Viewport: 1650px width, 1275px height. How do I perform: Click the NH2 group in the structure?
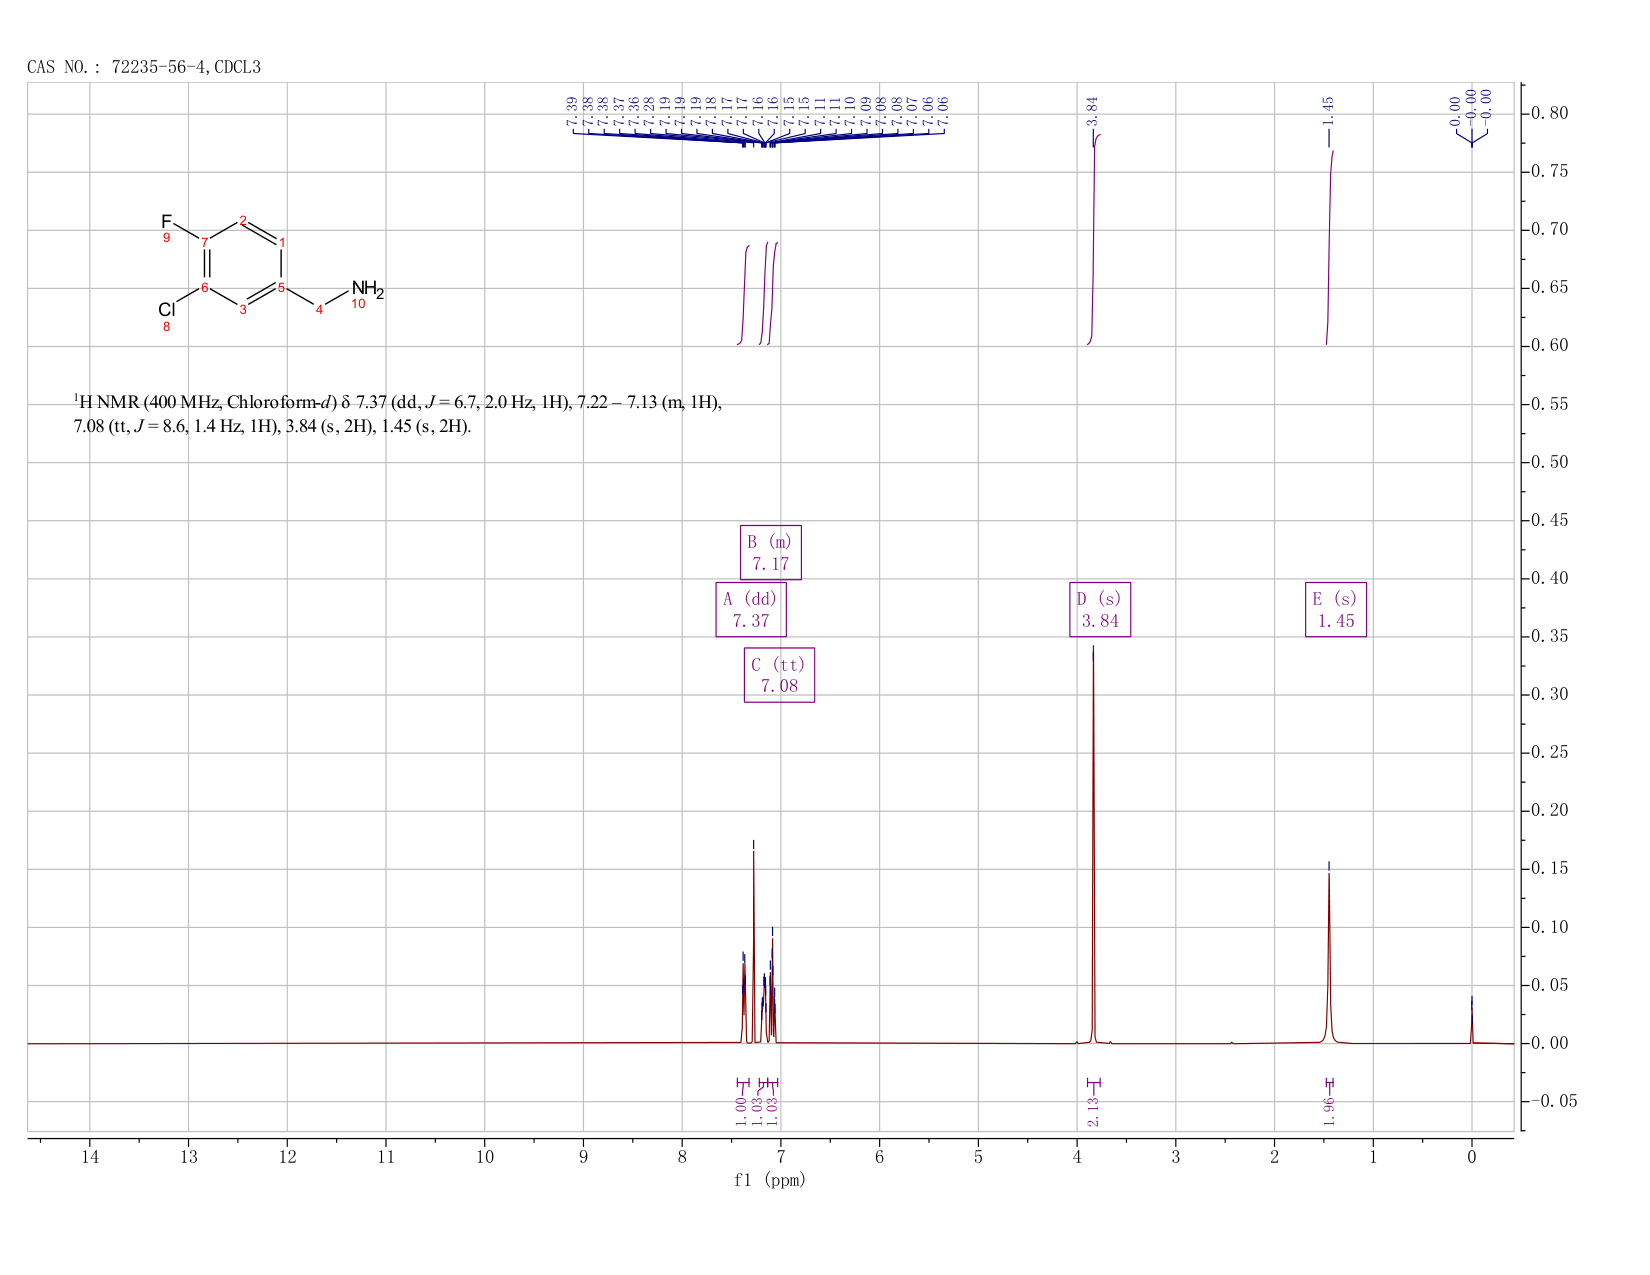coord(367,289)
